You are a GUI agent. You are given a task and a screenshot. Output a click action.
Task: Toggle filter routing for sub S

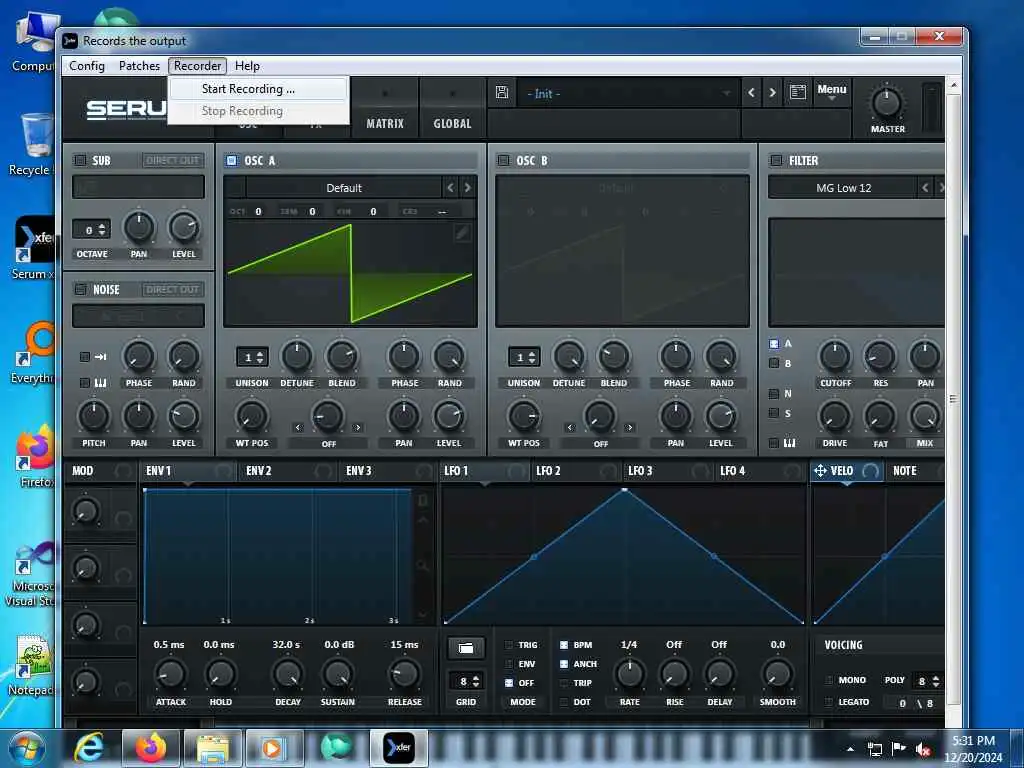click(774, 413)
